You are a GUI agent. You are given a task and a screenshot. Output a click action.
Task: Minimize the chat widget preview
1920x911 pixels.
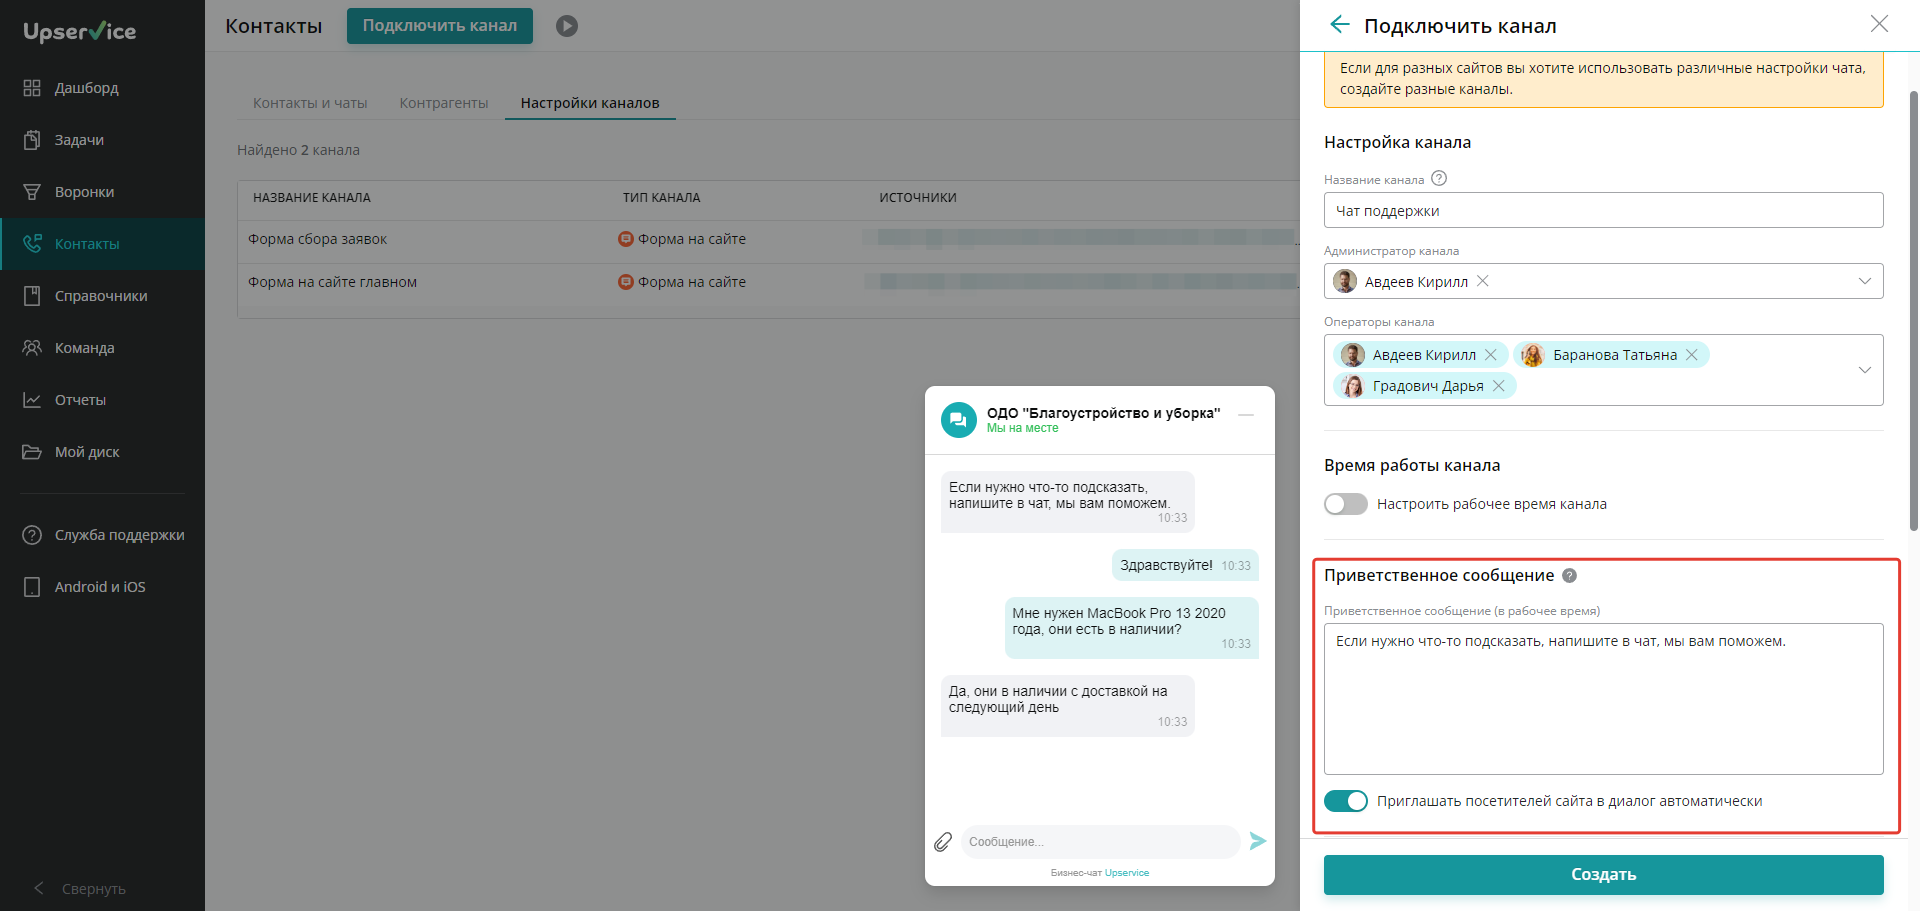[x=1246, y=415]
